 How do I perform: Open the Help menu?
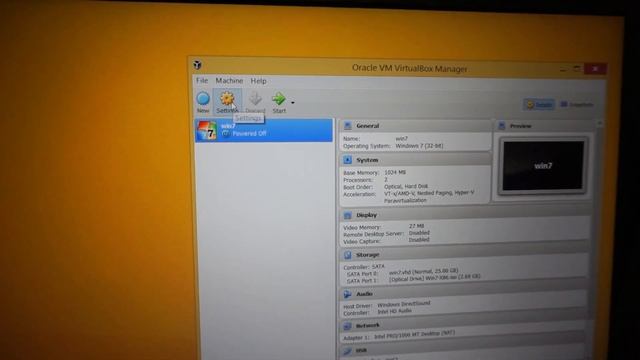[258, 81]
